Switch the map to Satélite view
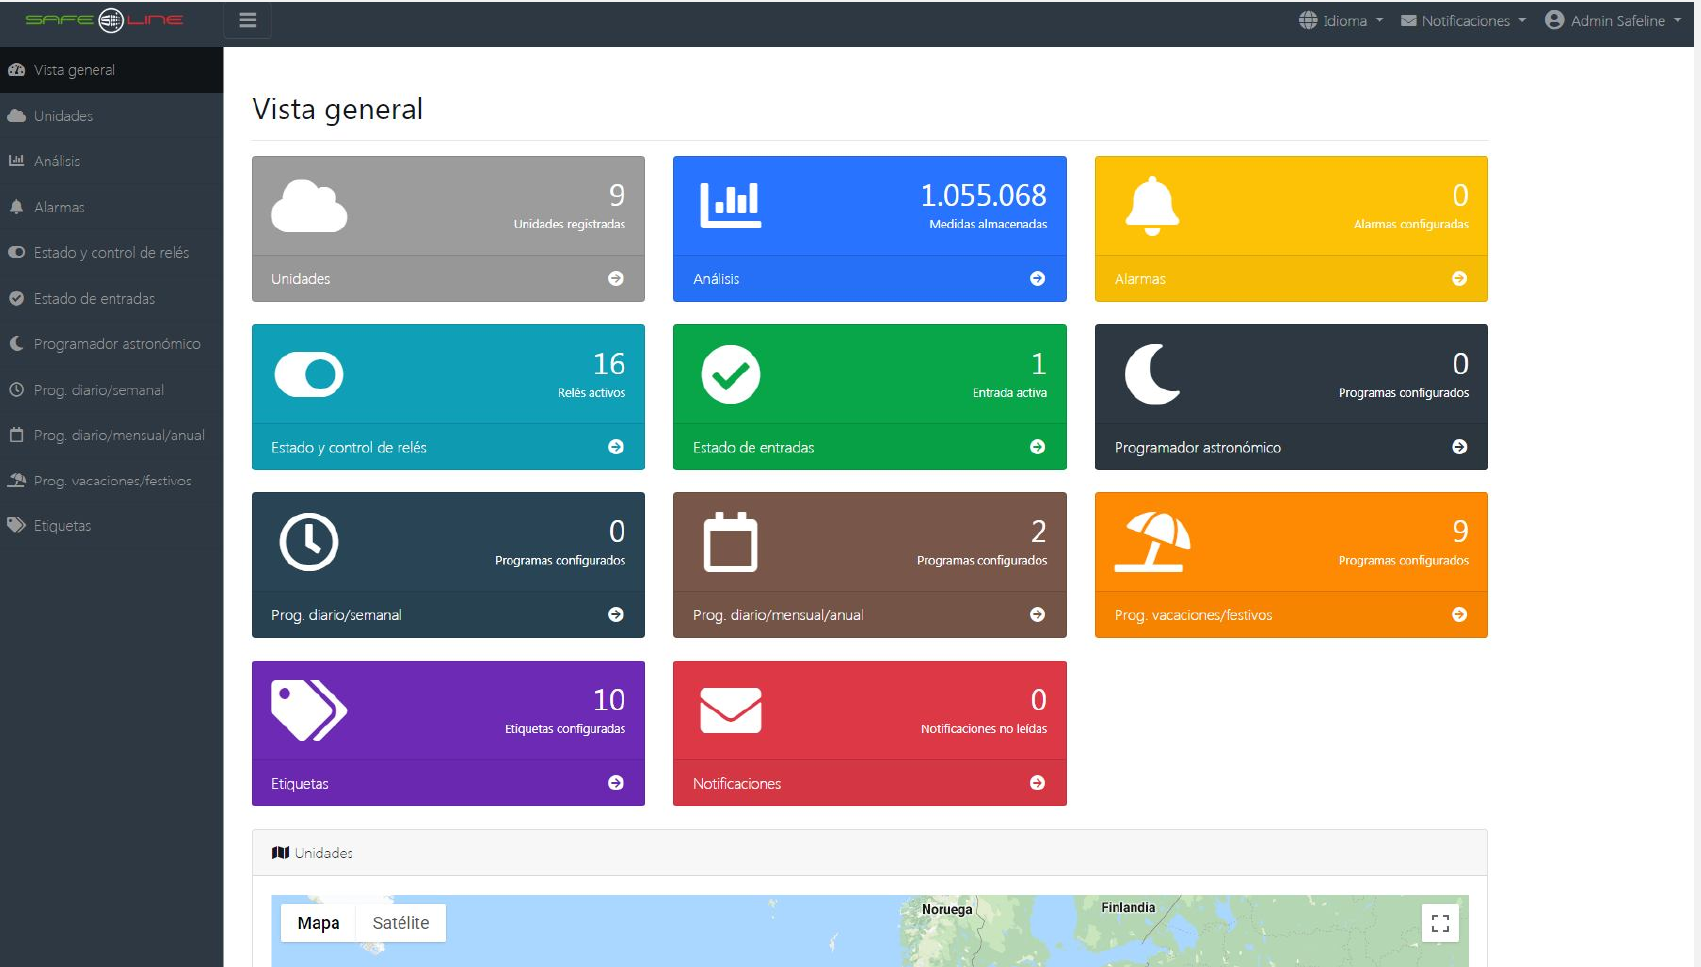The image size is (1701, 967). pyautogui.click(x=400, y=923)
